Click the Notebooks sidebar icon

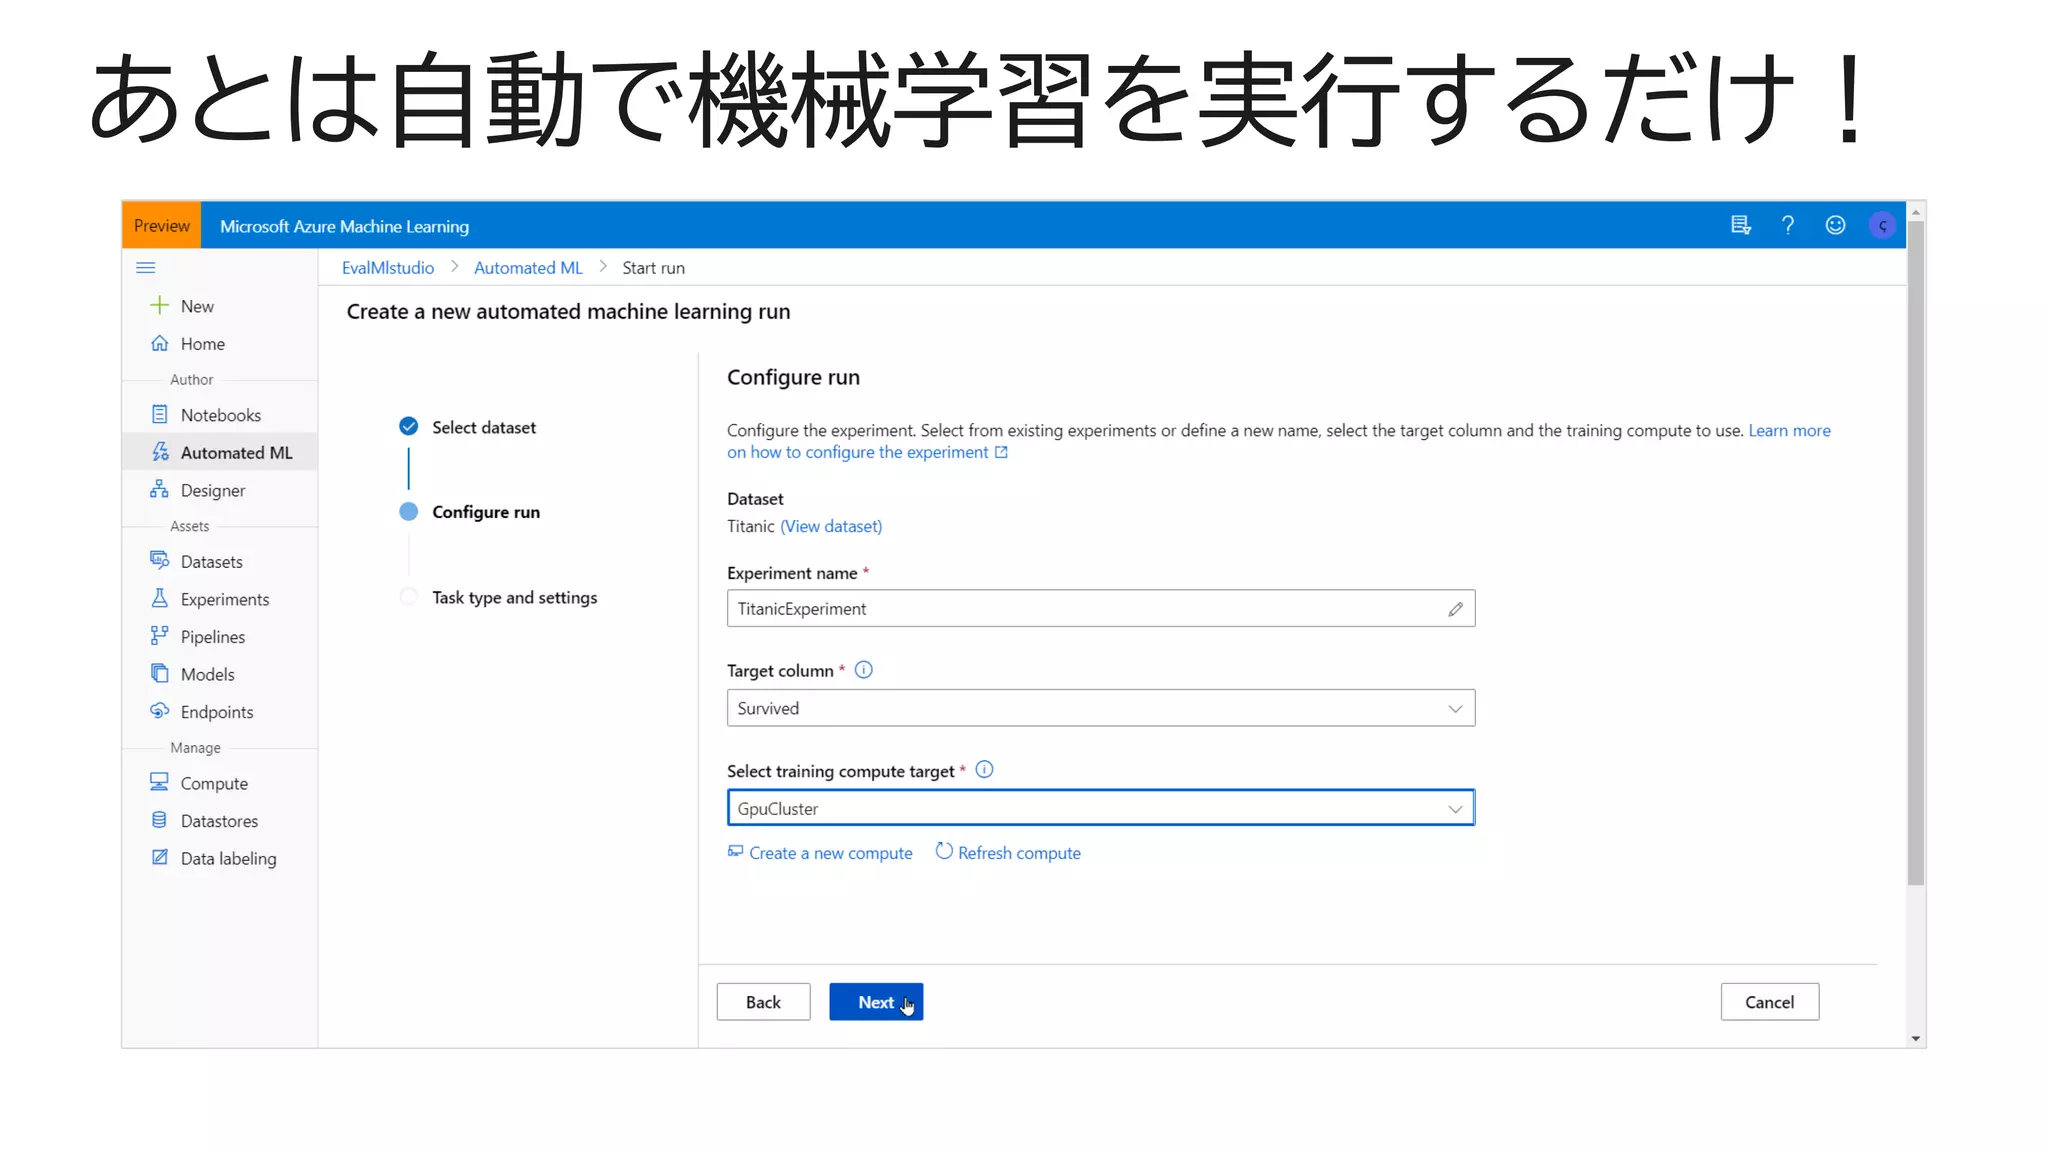pos(159,414)
